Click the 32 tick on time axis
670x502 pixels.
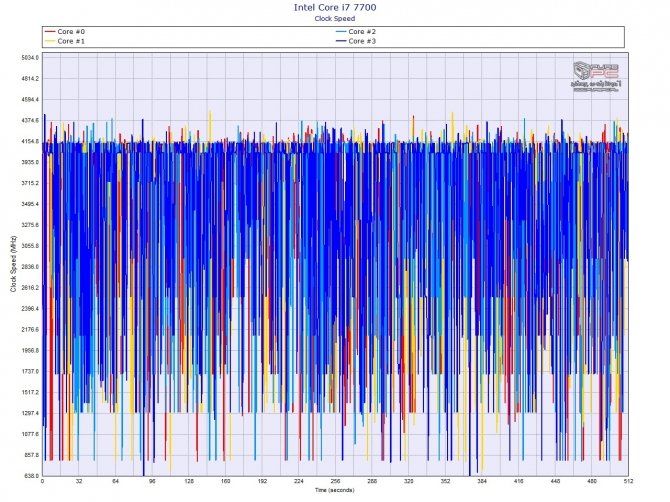79,481
